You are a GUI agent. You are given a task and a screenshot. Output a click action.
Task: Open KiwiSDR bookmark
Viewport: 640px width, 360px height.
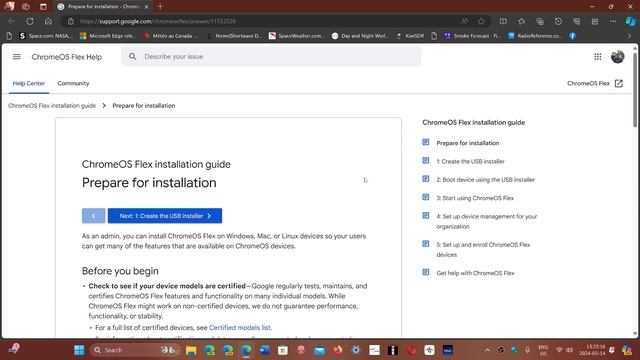411,36
